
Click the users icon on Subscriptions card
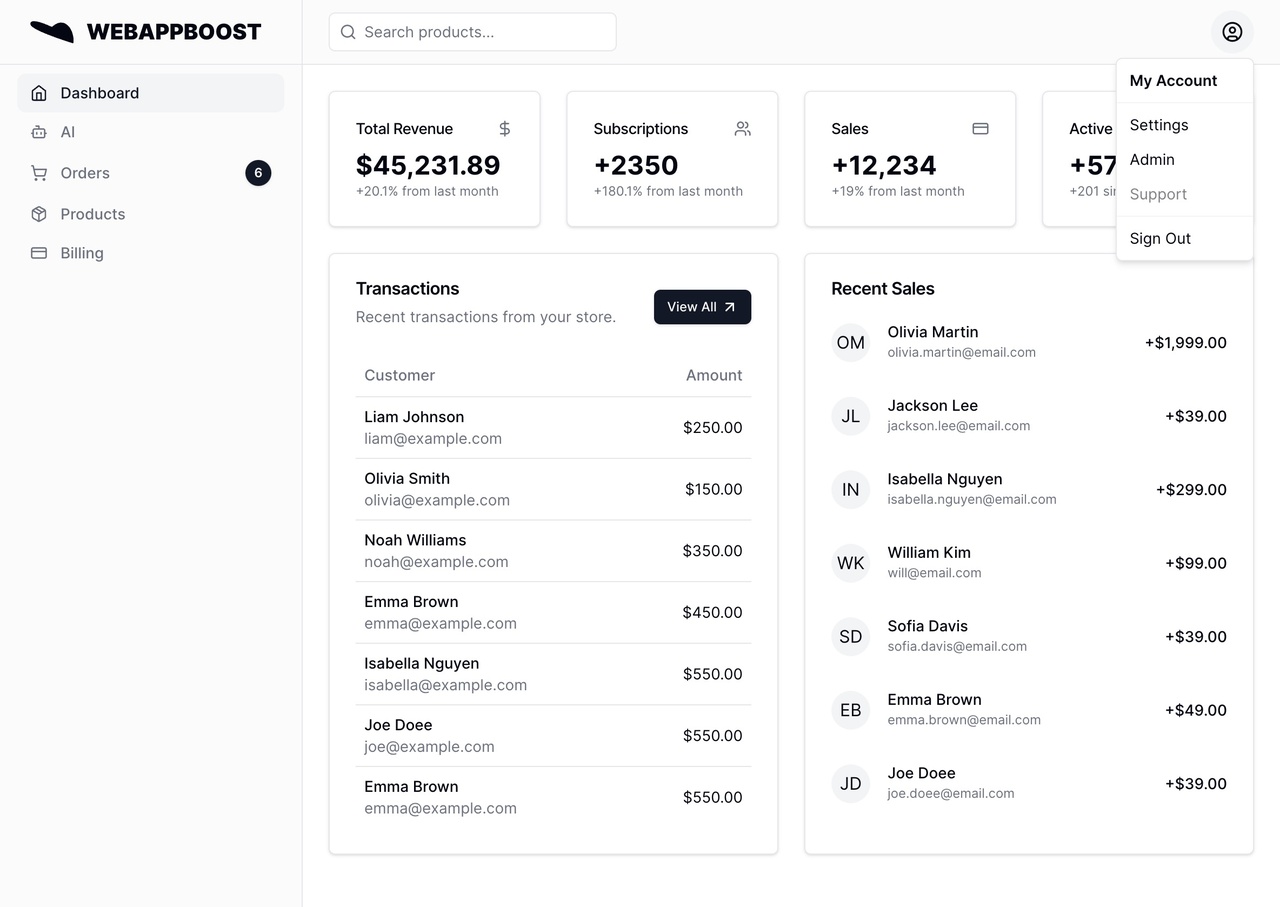tap(742, 128)
